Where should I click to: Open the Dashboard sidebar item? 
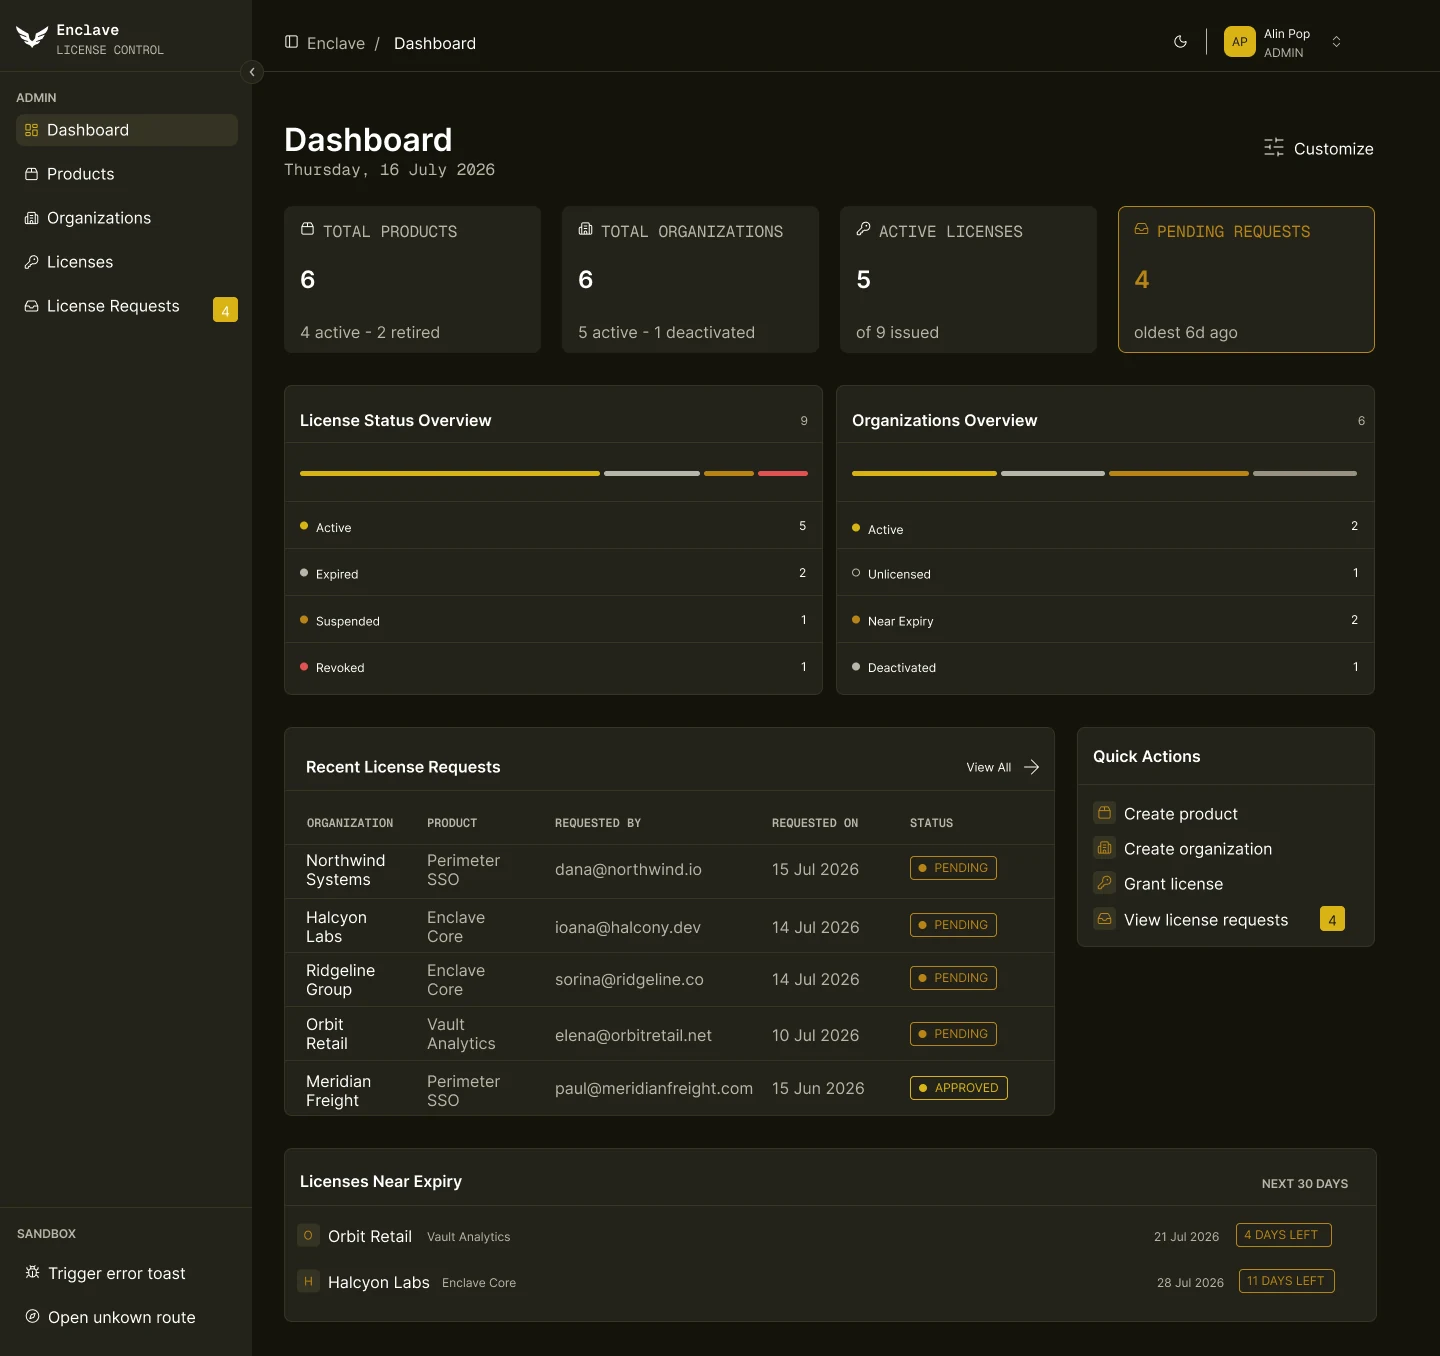[x=127, y=130]
